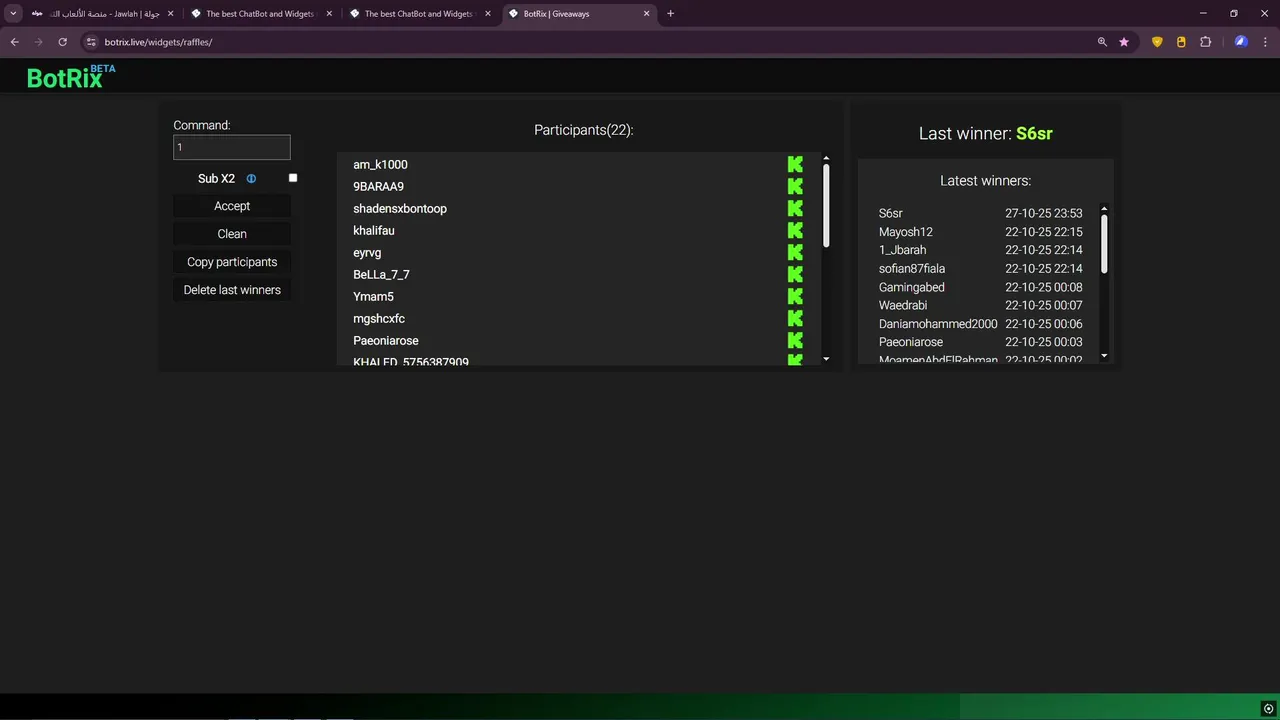Click the Kick icon beside am_k1000

point(795,164)
